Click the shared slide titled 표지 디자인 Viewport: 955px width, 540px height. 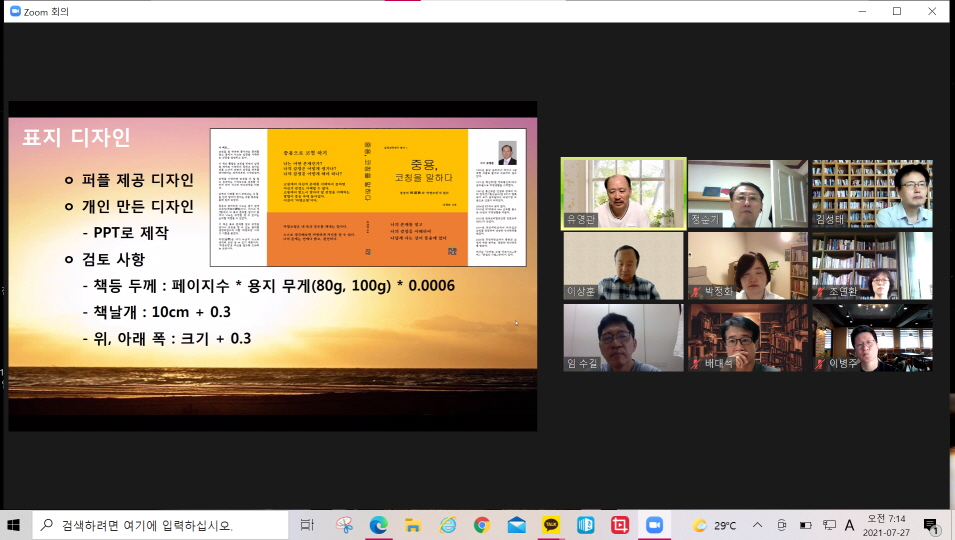[x=272, y=266]
